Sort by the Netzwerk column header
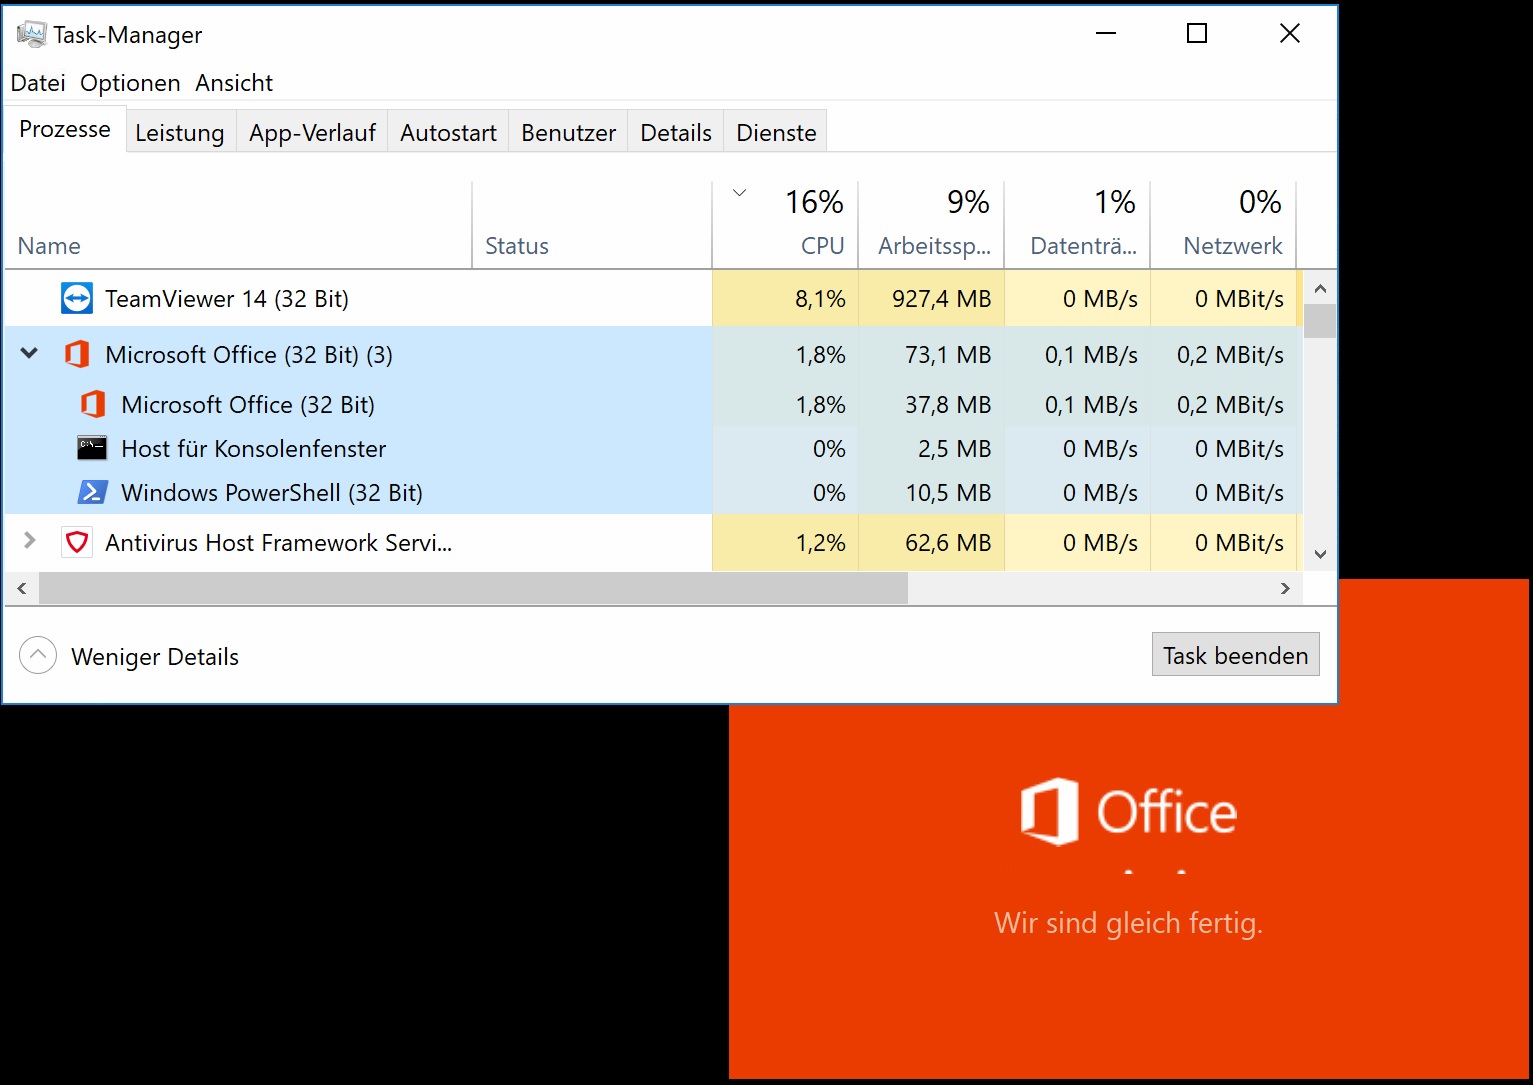This screenshot has width=1533, height=1085. [x=1223, y=225]
